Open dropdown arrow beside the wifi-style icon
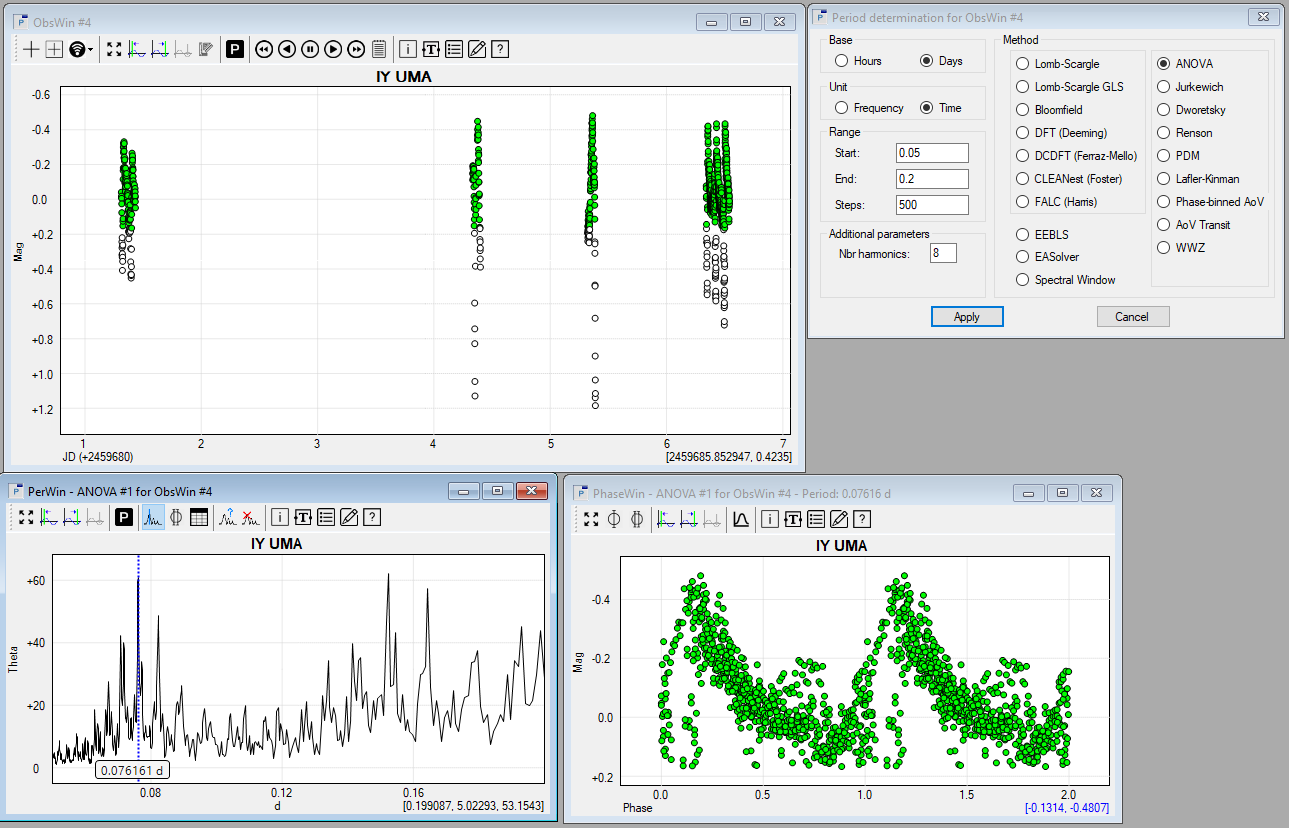Image resolution: width=1289 pixels, height=828 pixels. [91, 50]
